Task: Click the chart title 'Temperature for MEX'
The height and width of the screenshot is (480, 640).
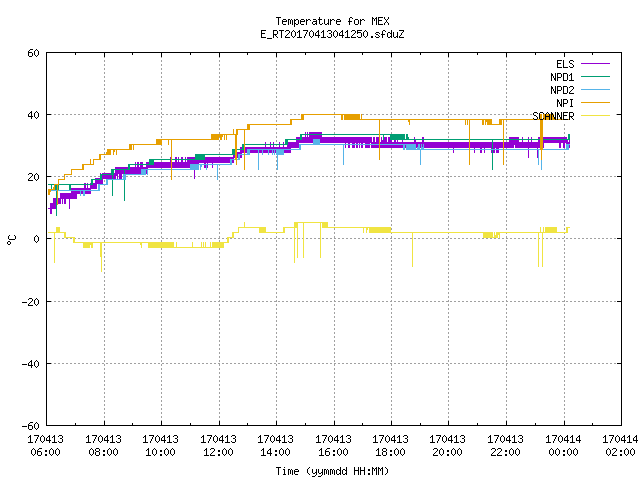Action: pos(332,21)
